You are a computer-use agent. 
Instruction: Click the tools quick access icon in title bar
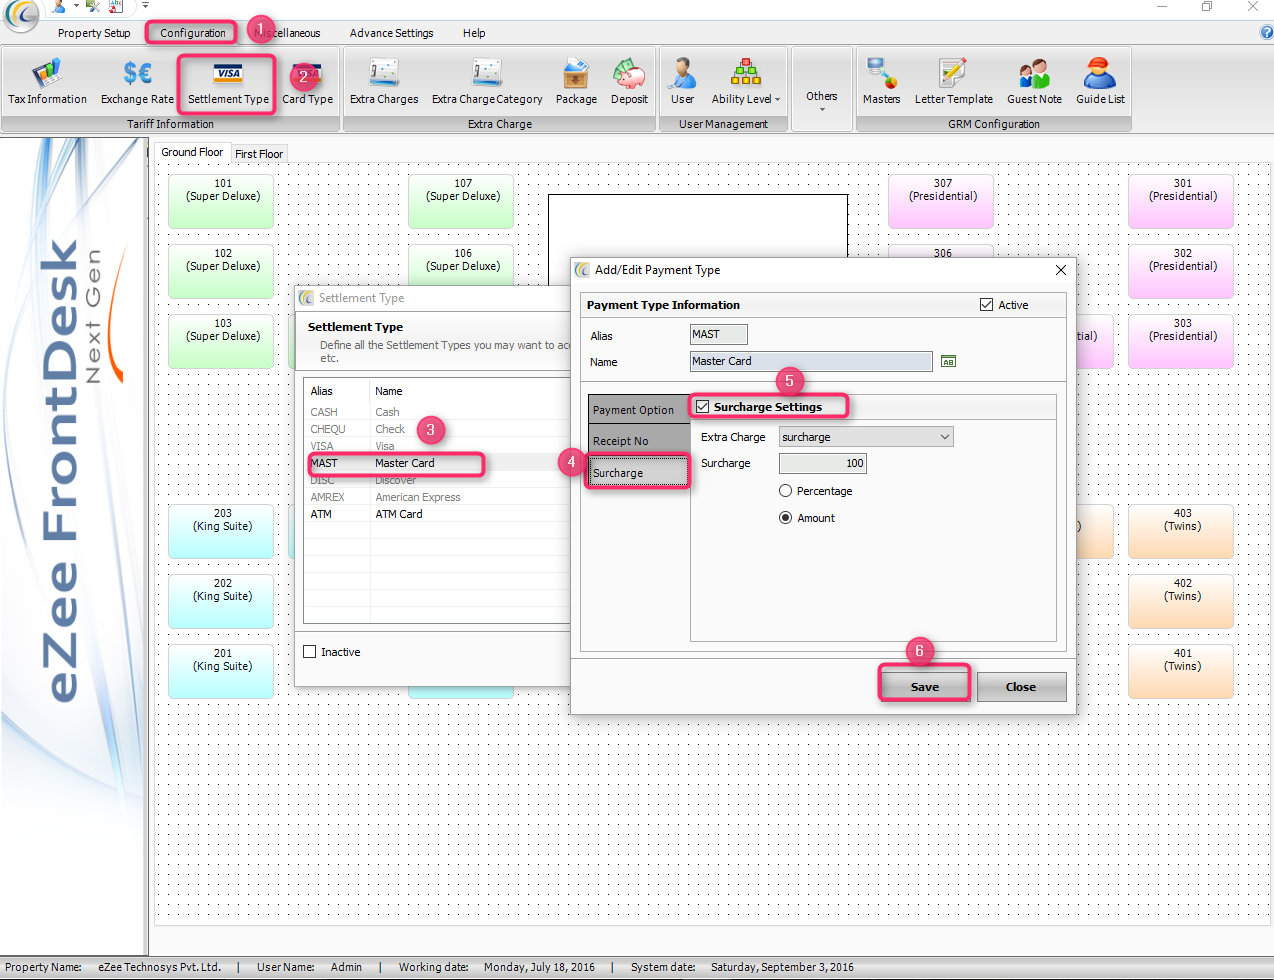[x=92, y=6]
